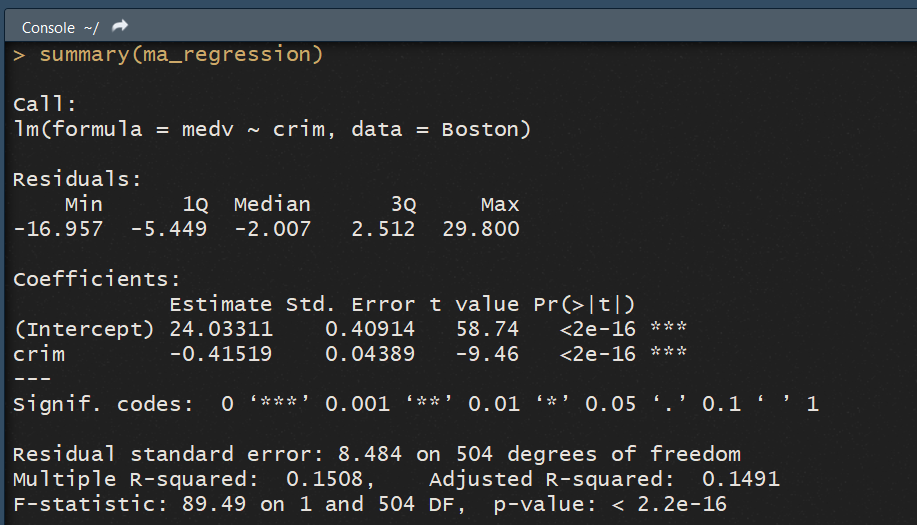Click the residual Max value 29.800

coord(480,229)
